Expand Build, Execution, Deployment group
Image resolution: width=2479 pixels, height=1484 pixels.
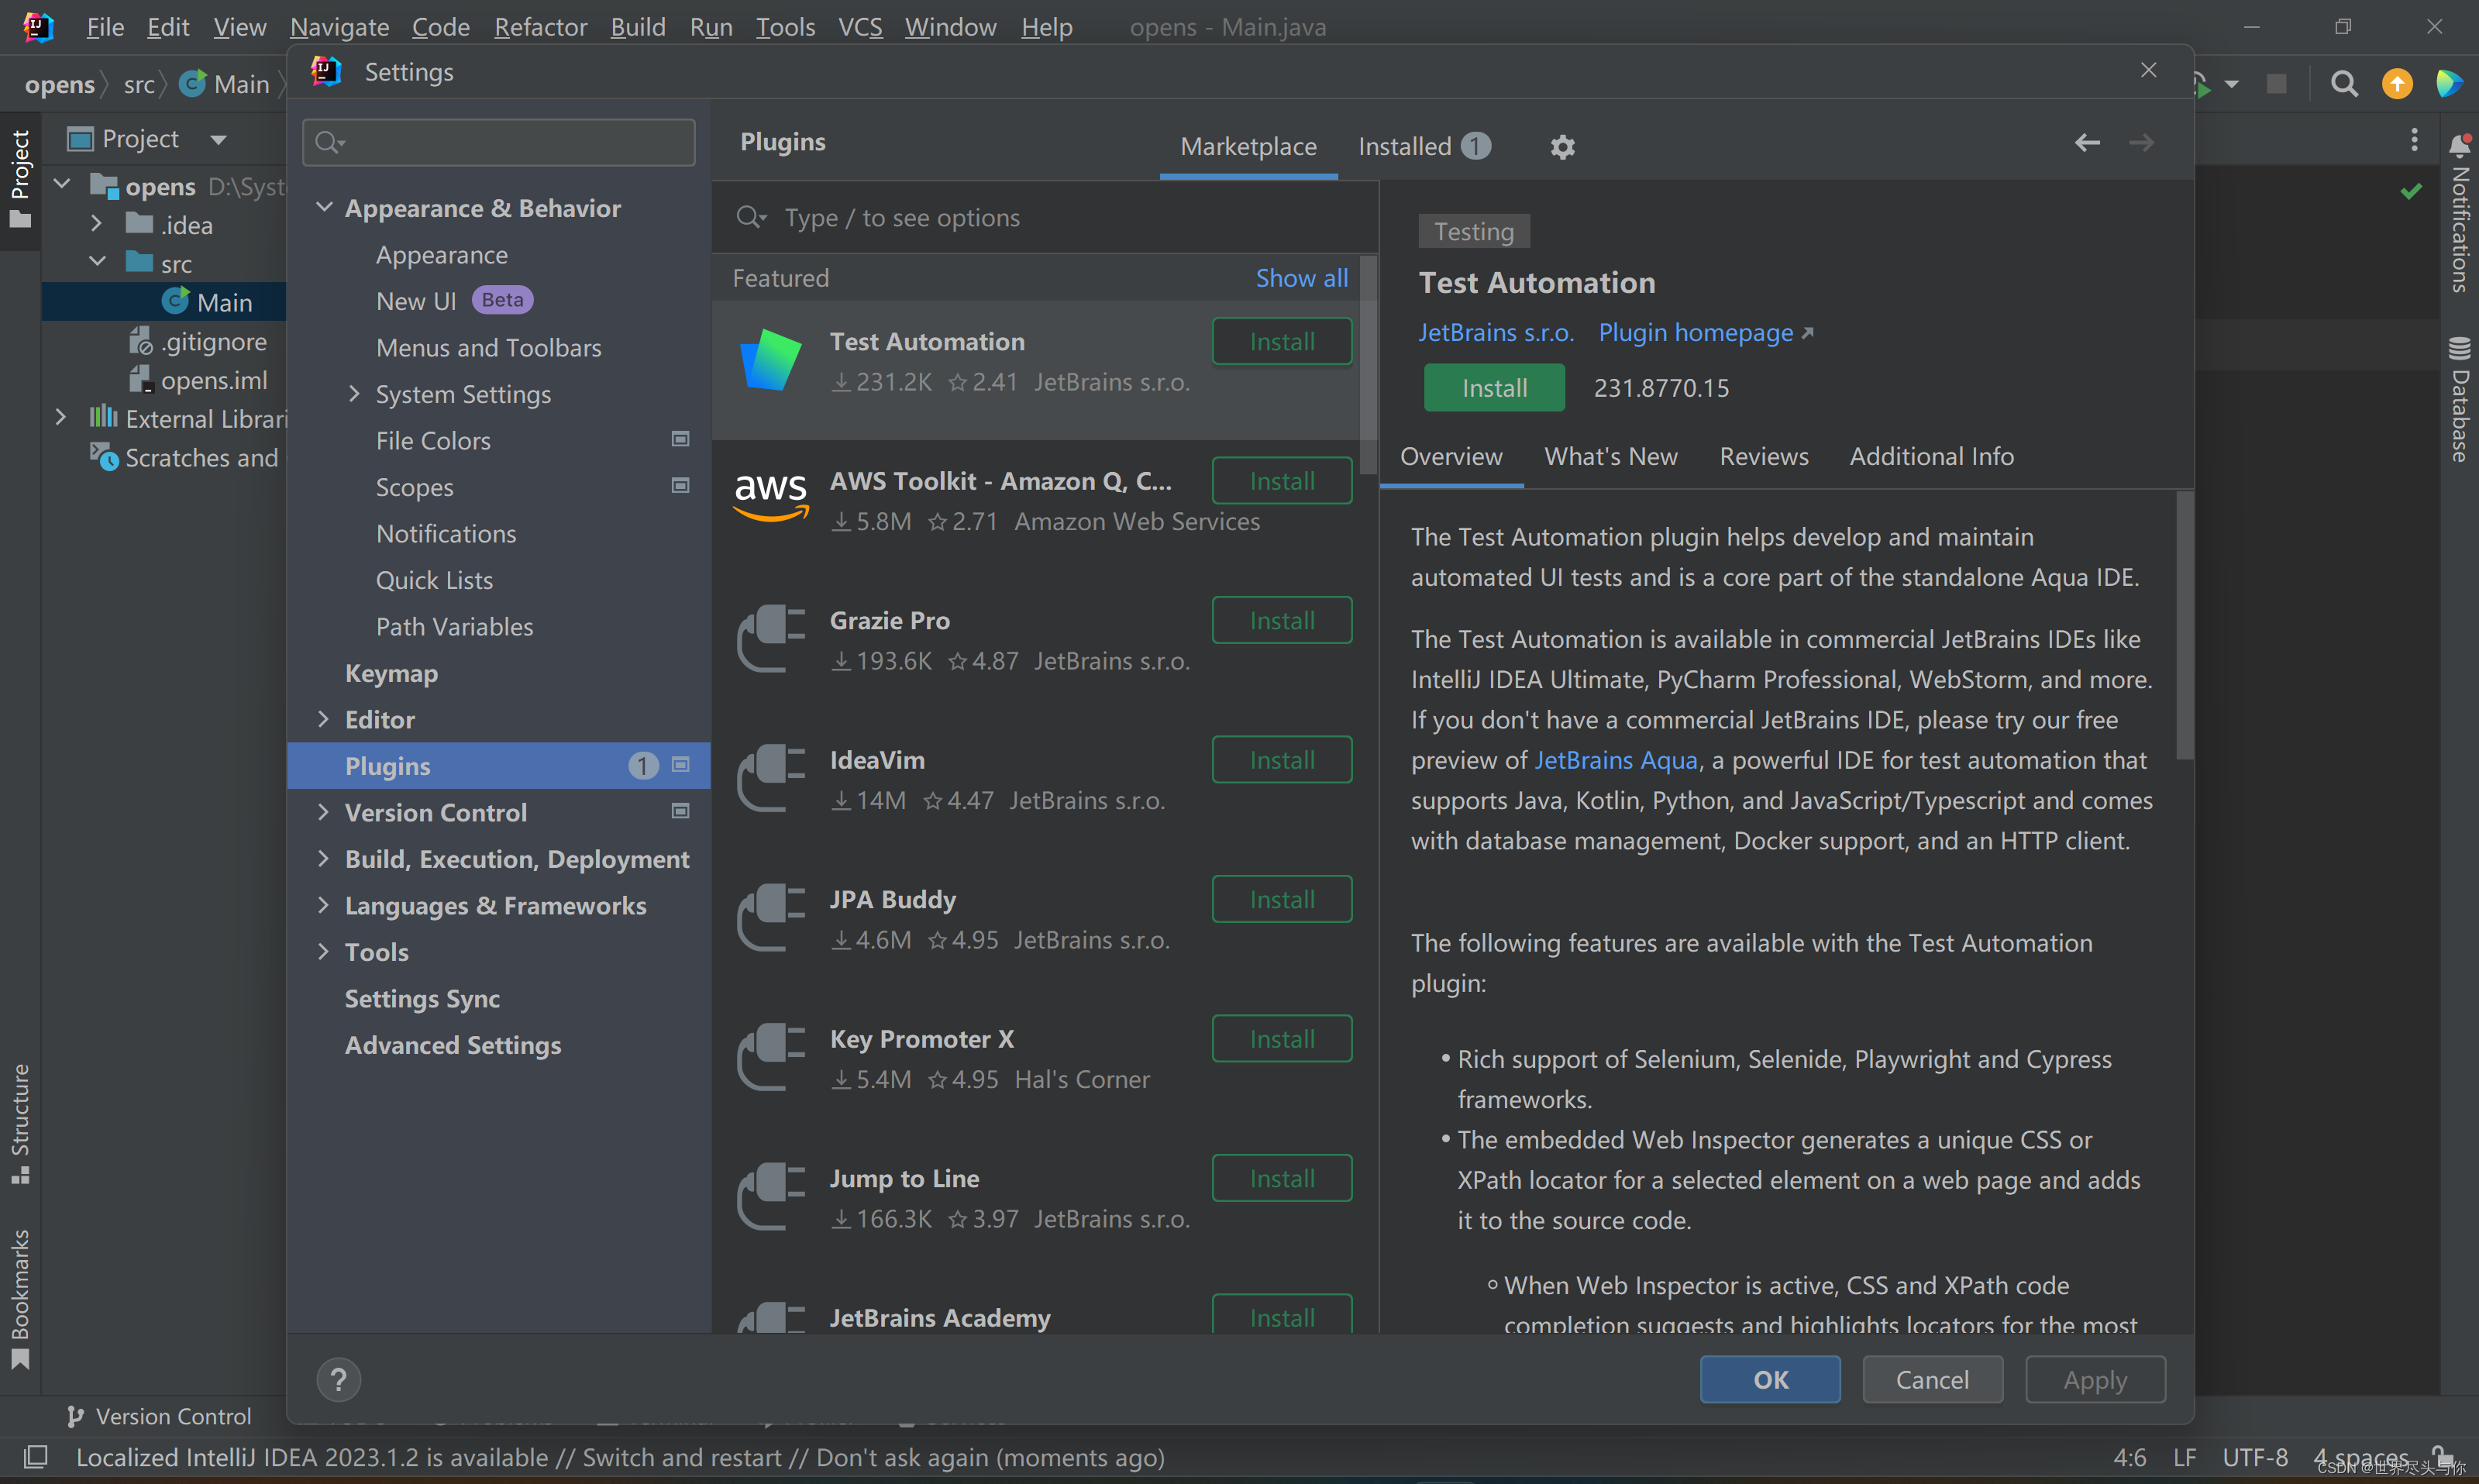click(x=324, y=858)
